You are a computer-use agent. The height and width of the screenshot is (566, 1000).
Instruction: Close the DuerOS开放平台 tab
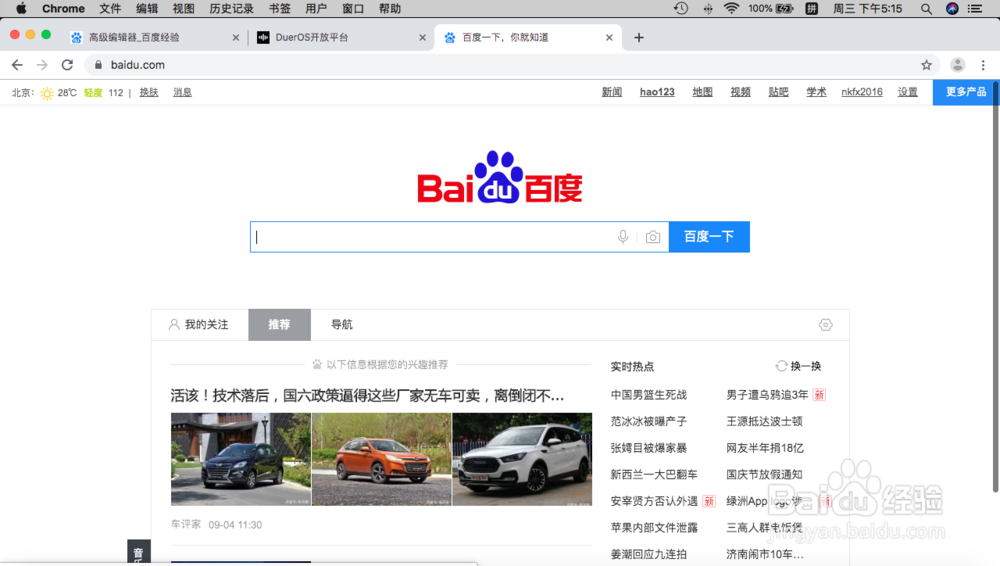point(422,38)
